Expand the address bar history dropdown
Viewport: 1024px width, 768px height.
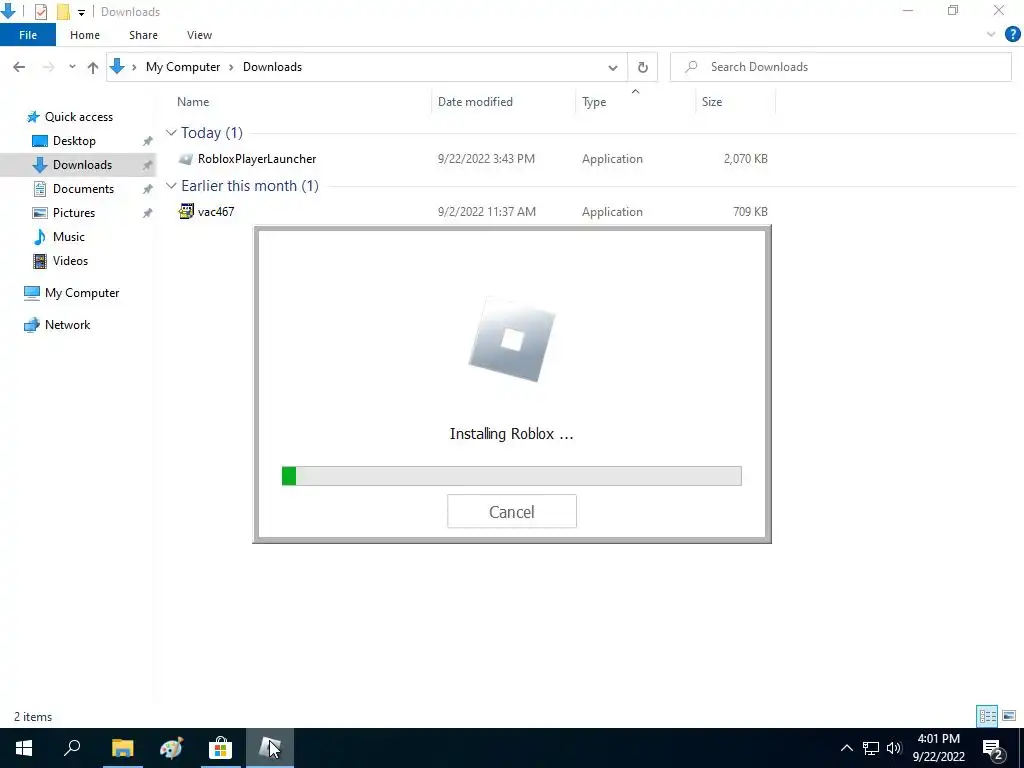[x=613, y=67]
